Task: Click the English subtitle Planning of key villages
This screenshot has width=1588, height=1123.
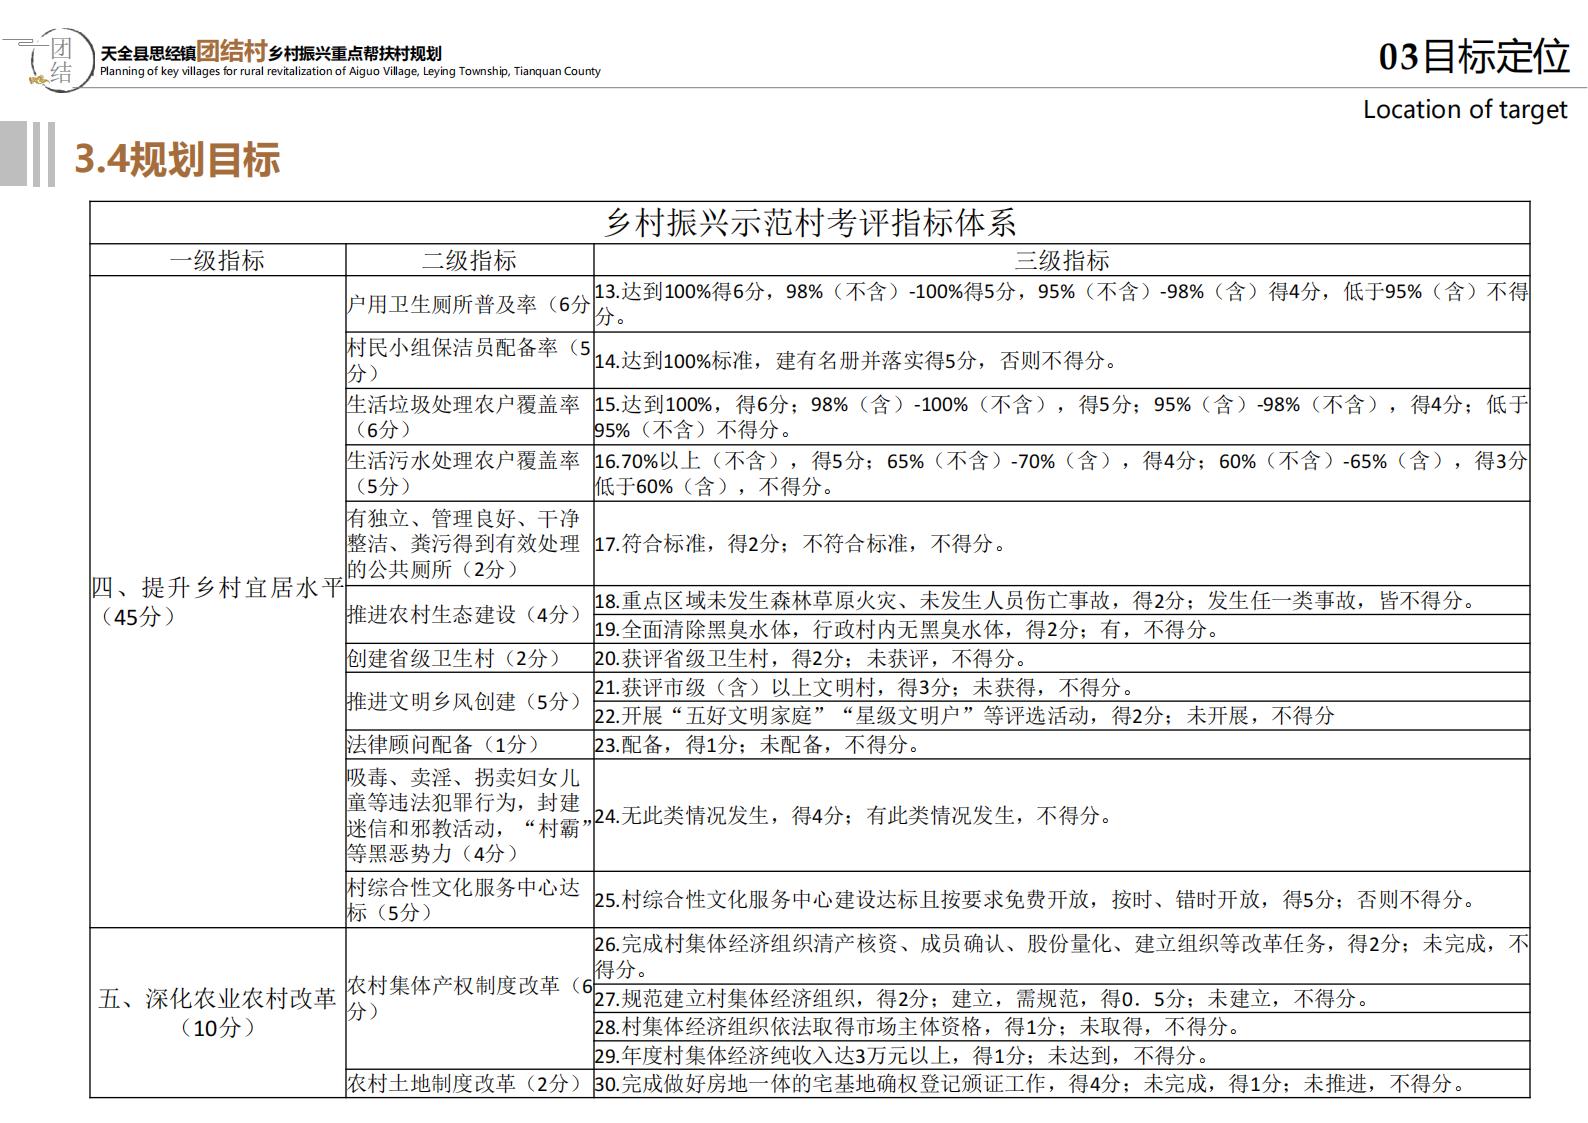Action: click(x=350, y=72)
